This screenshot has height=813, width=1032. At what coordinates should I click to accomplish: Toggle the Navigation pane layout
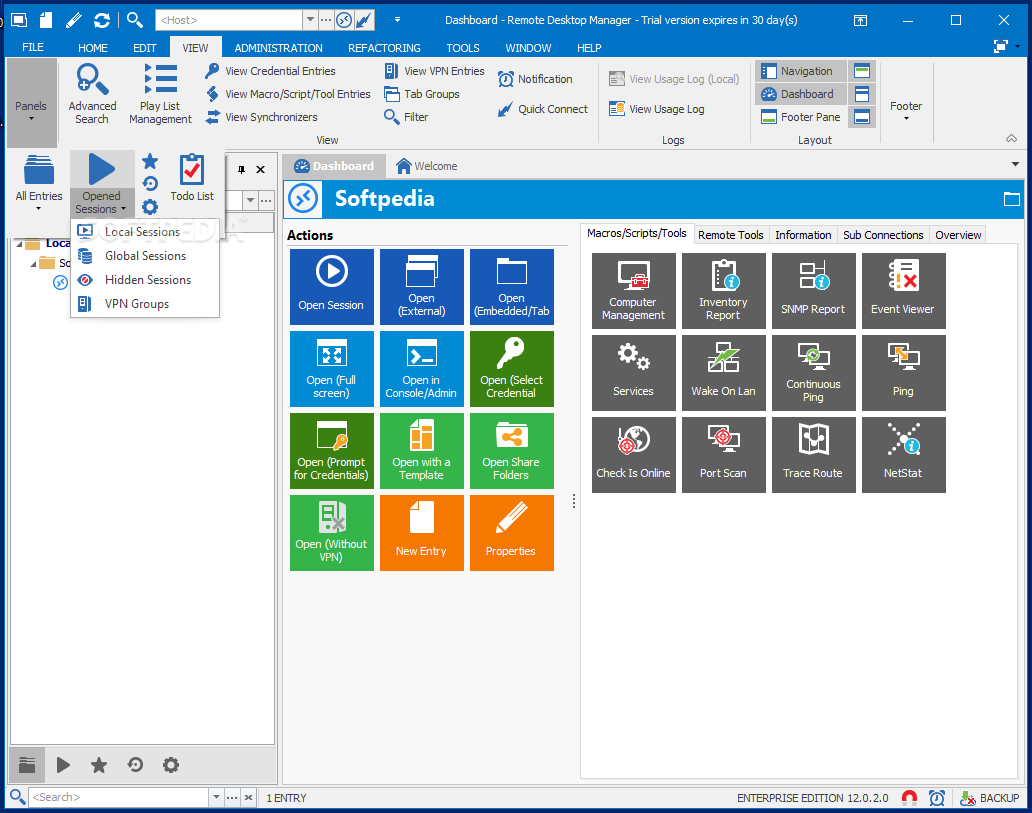click(x=801, y=71)
